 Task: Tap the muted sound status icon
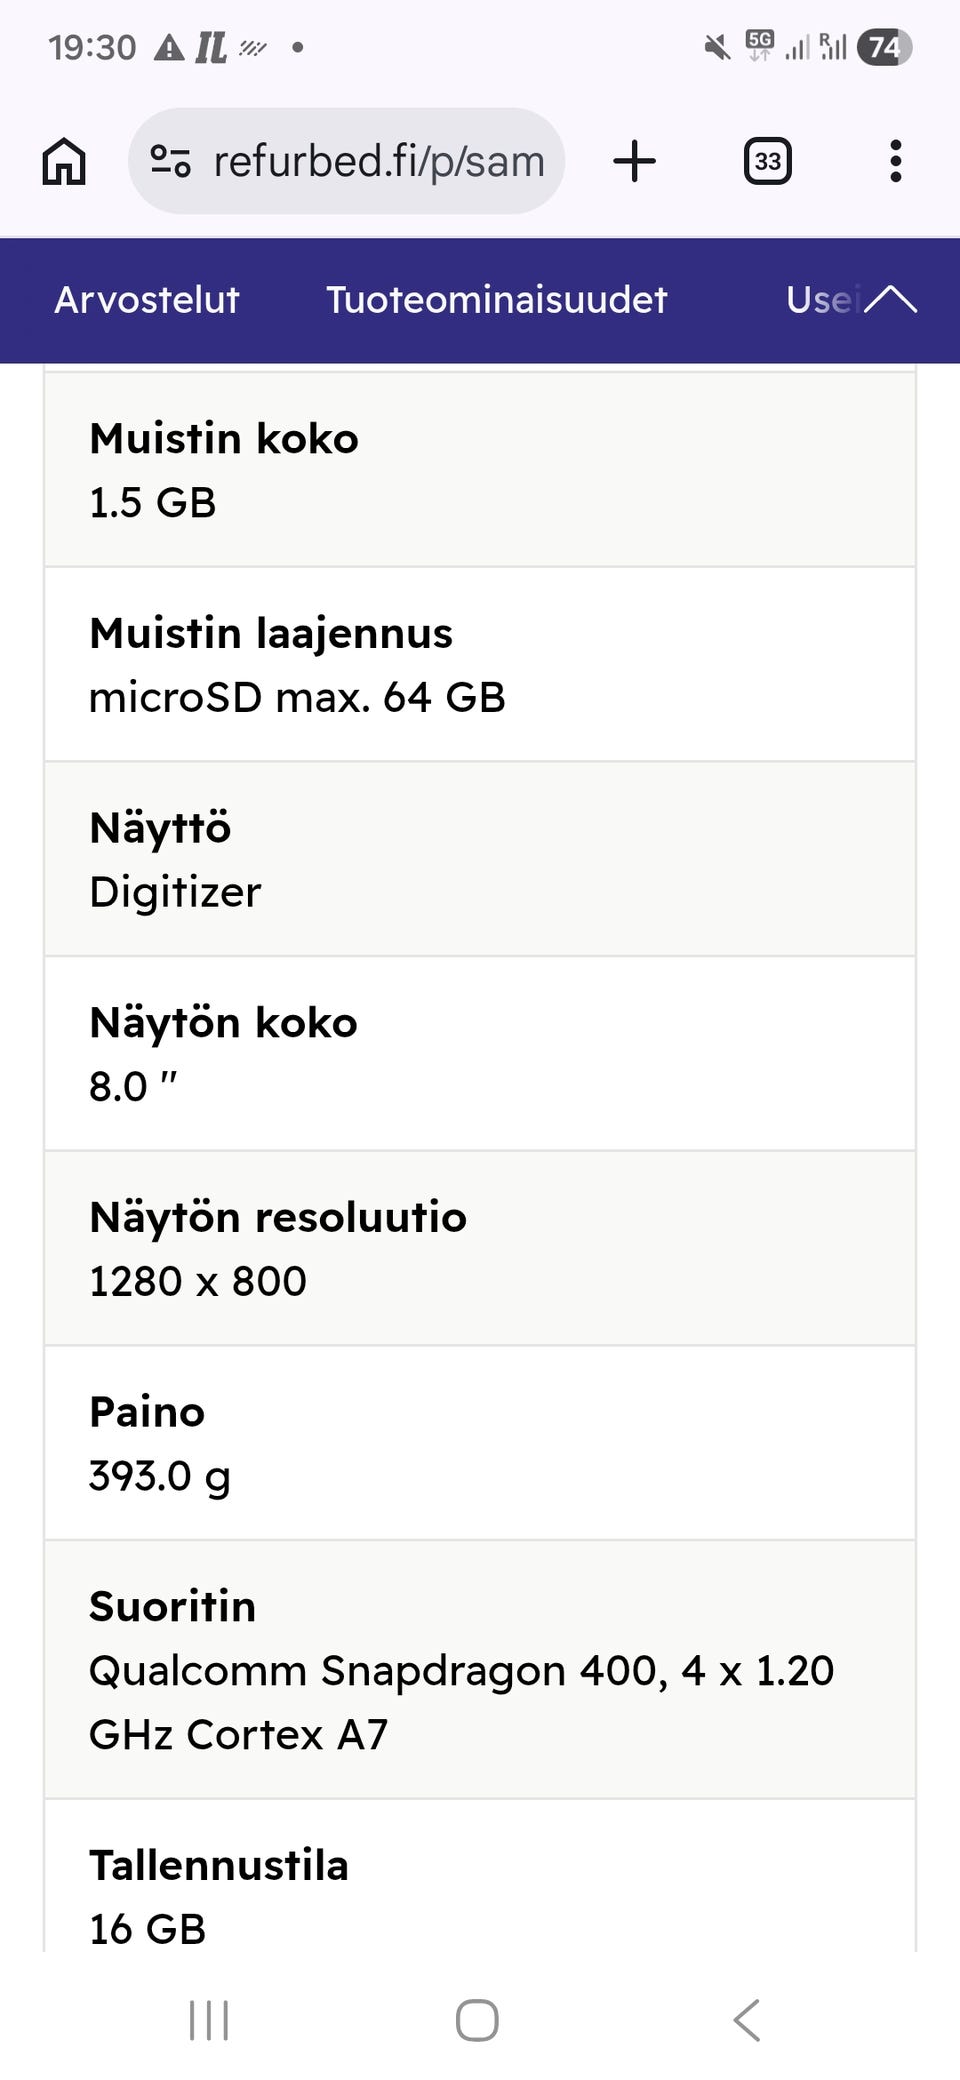click(x=717, y=47)
